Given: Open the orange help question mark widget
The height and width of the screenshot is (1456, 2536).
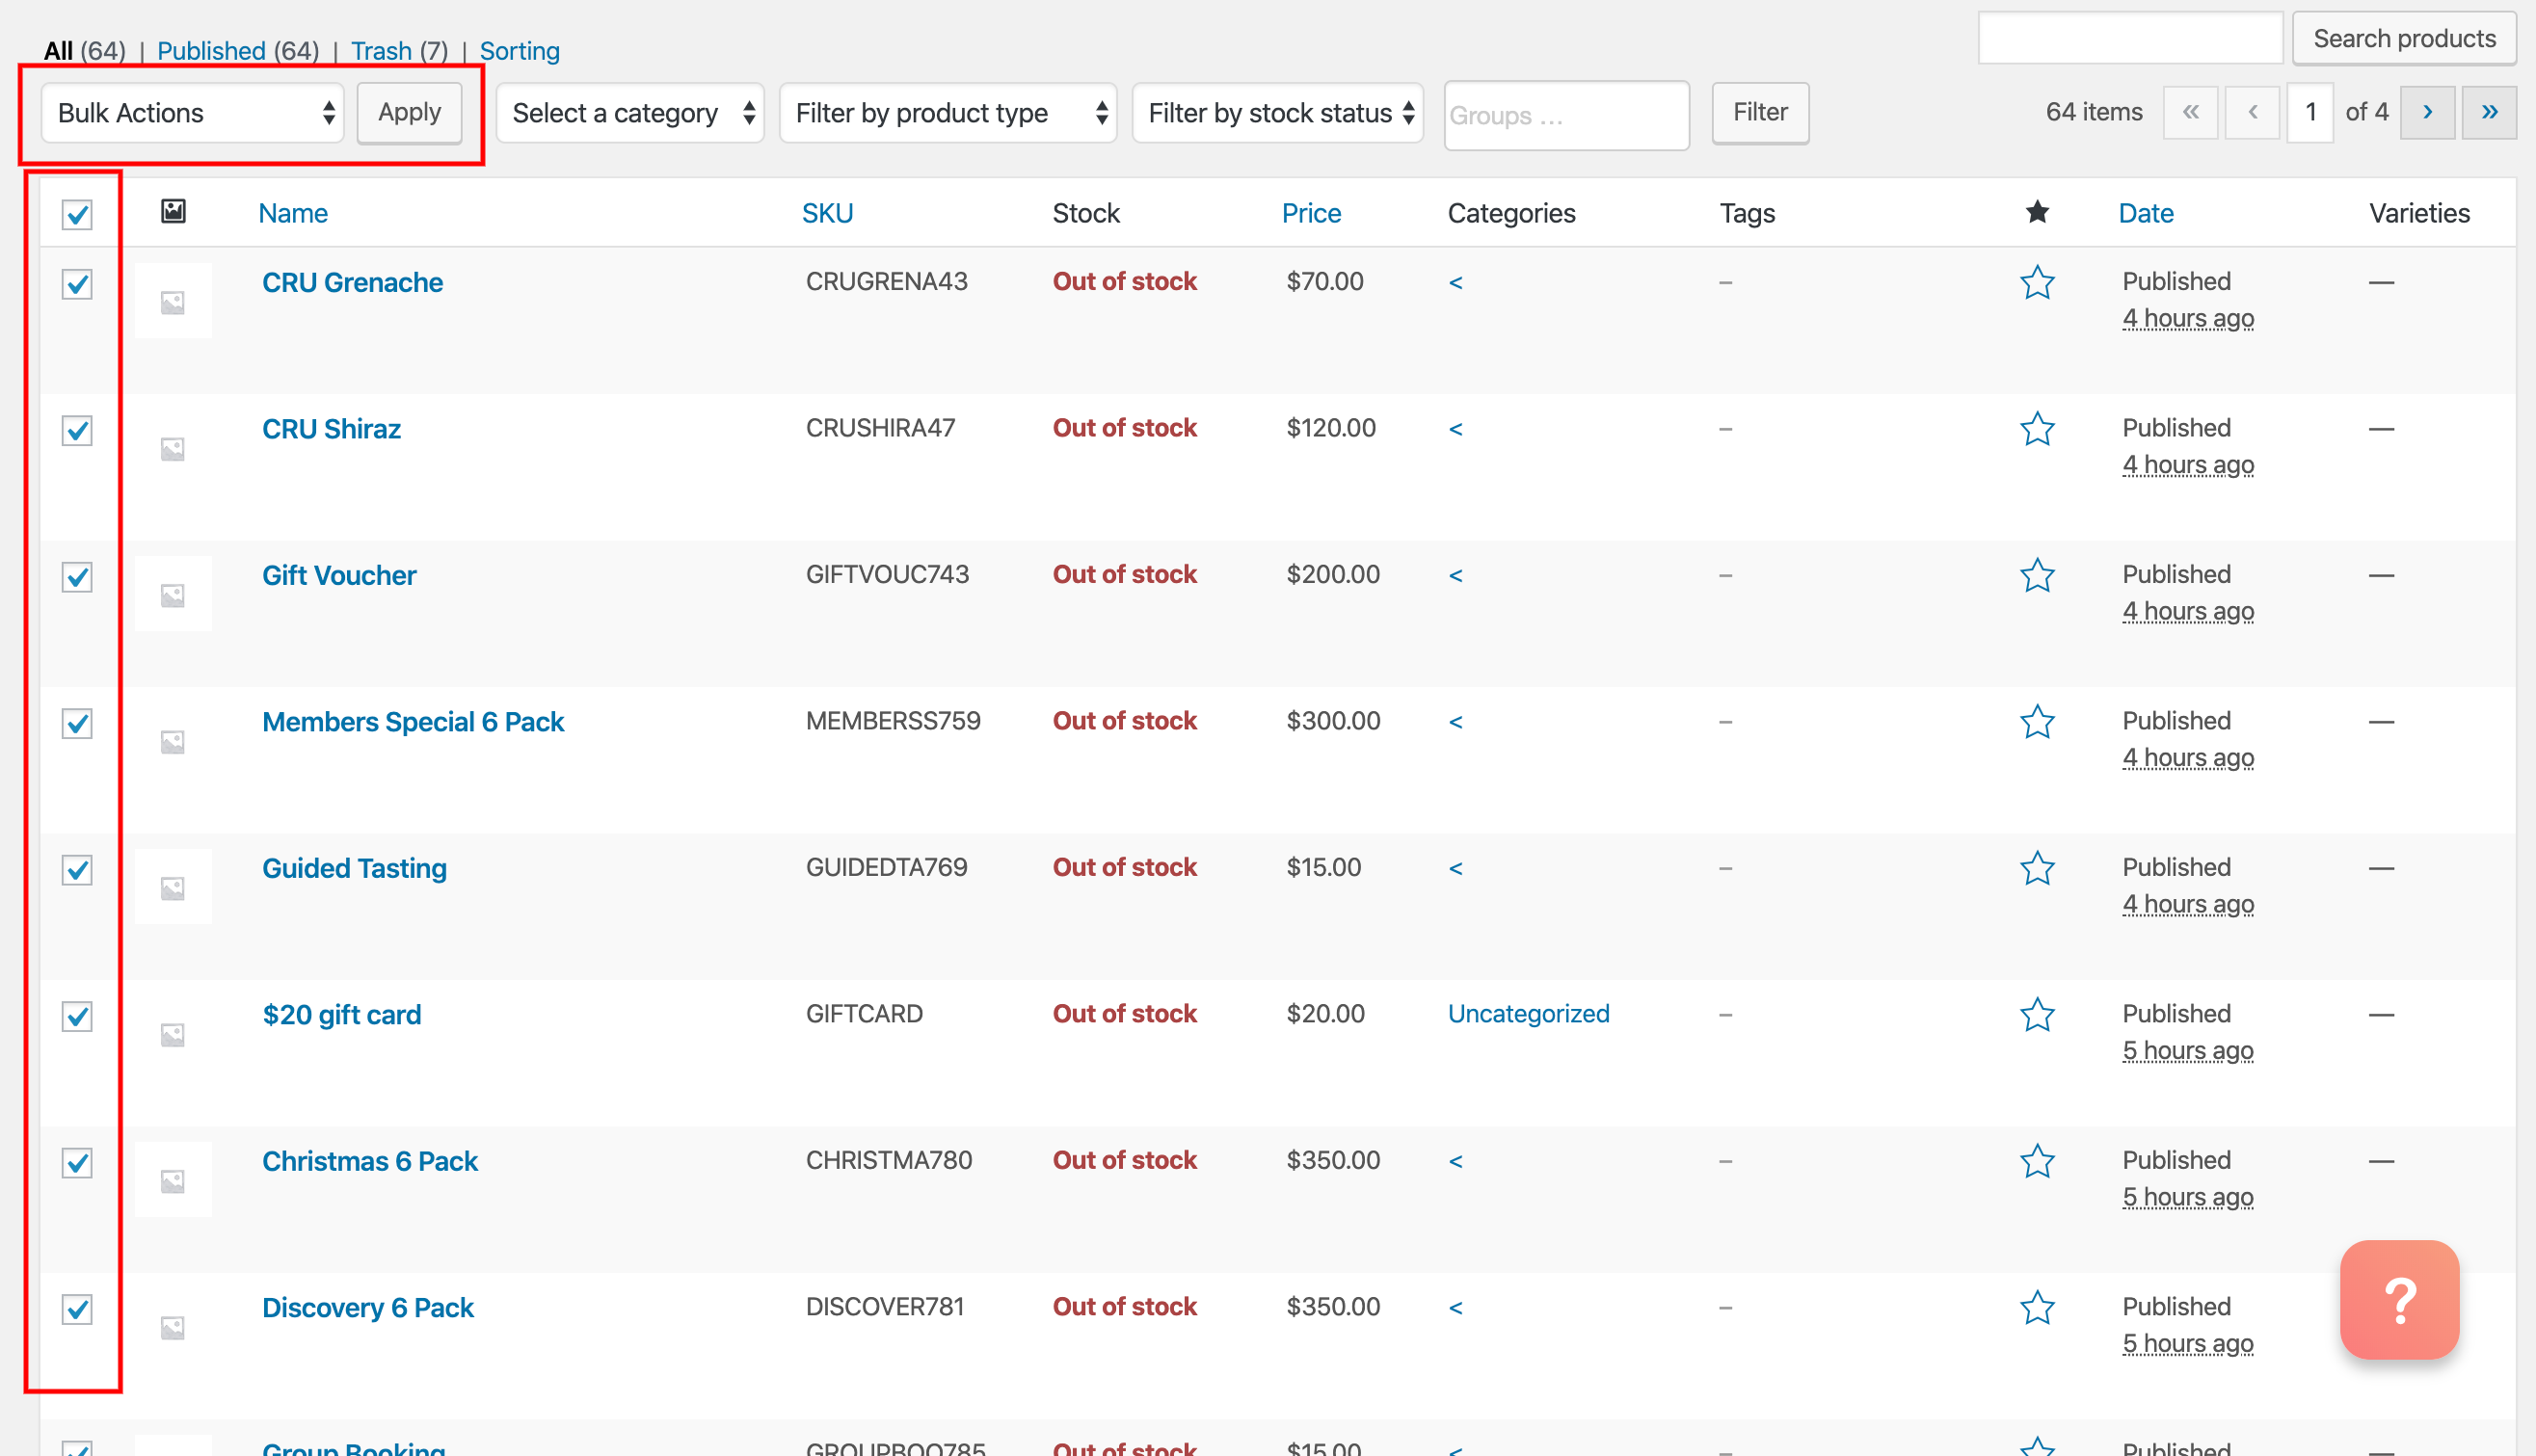Looking at the screenshot, I should [x=2399, y=1299].
